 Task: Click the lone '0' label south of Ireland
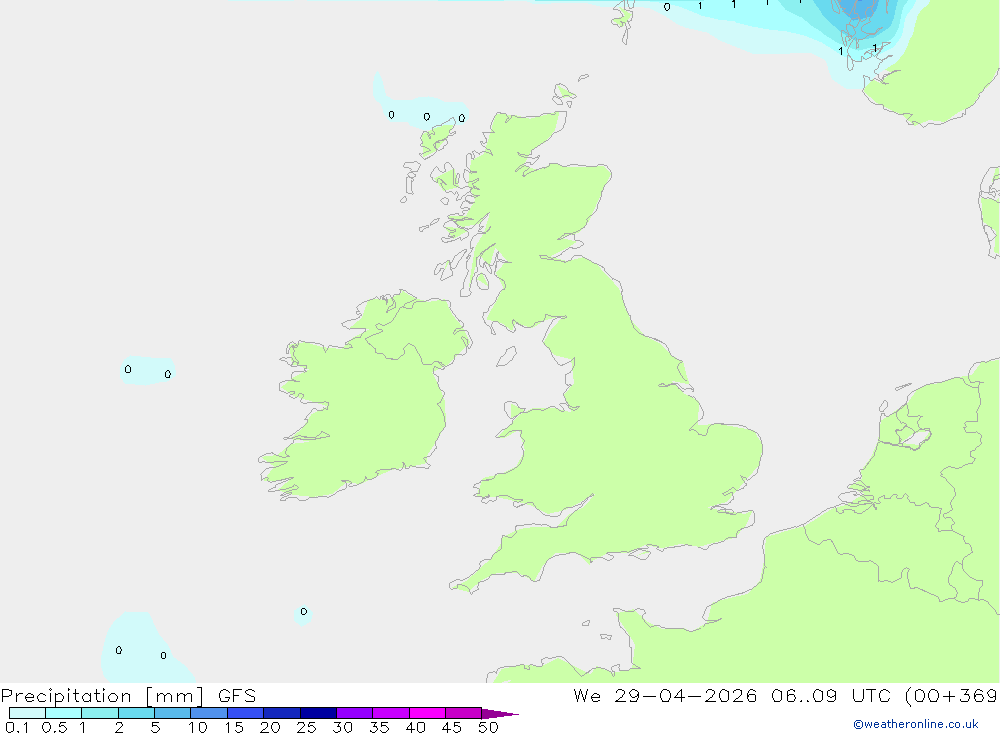pos(304,611)
